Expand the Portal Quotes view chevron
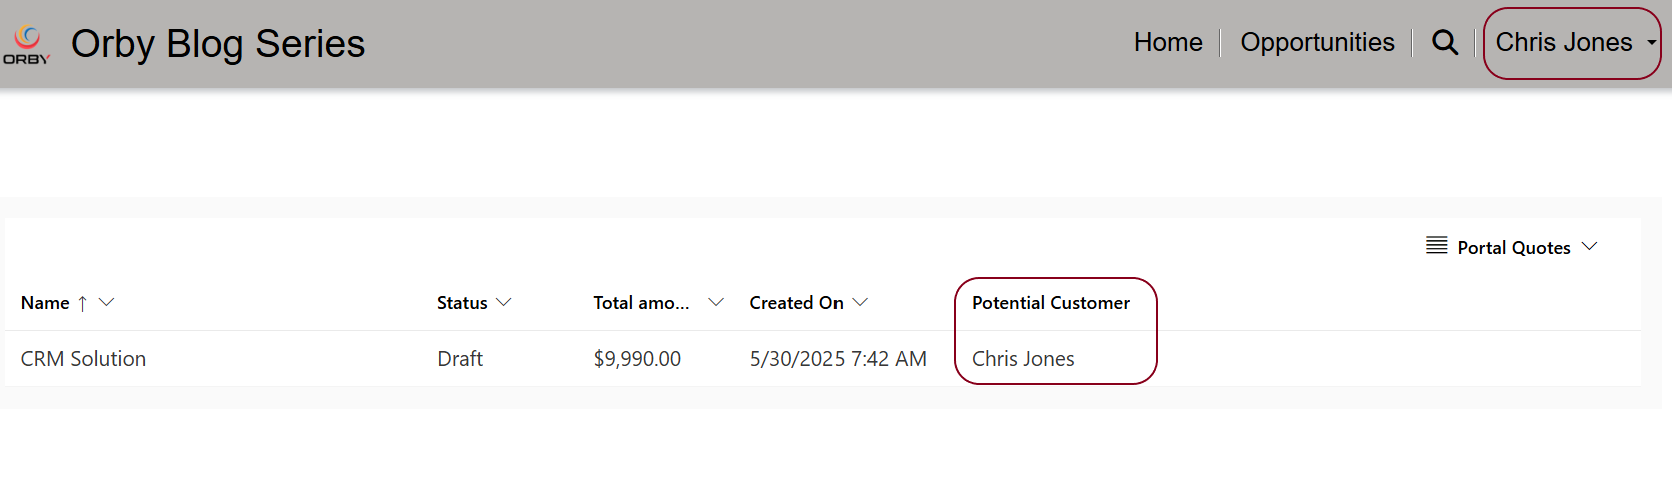Screen dimensions: 1672x487 [x=1590, y=246]
